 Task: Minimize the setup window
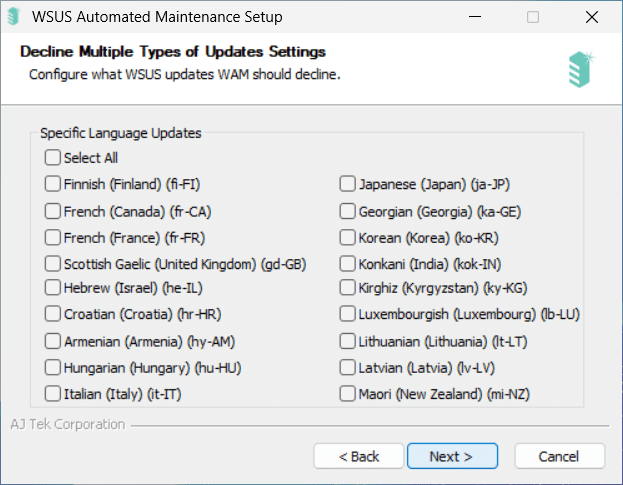pos(475,17)
